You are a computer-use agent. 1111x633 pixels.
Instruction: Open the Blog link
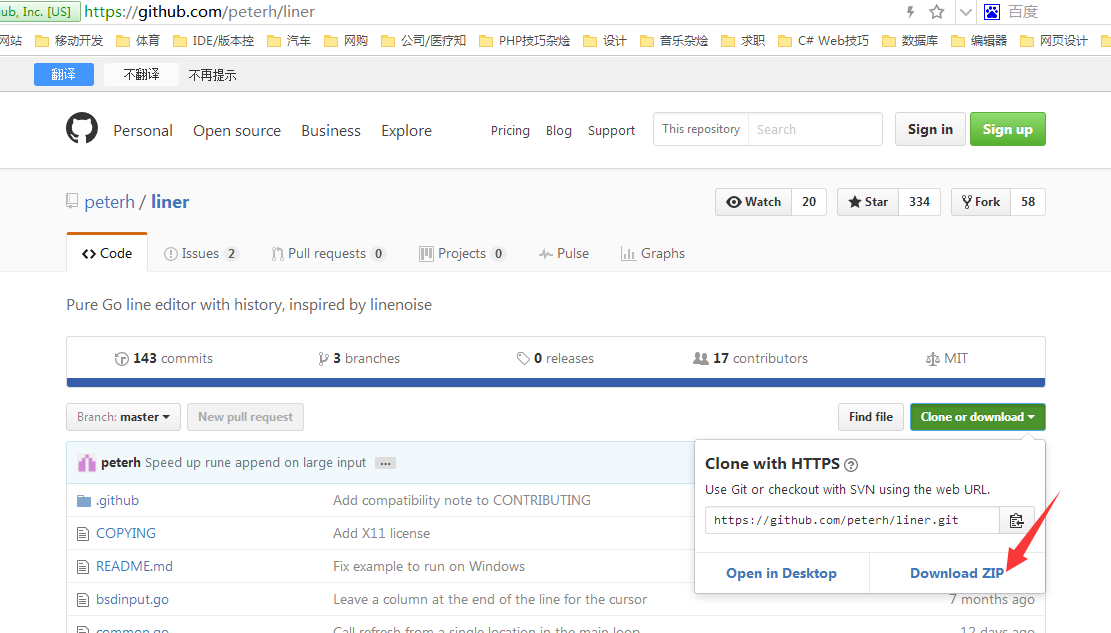point(558,130)
